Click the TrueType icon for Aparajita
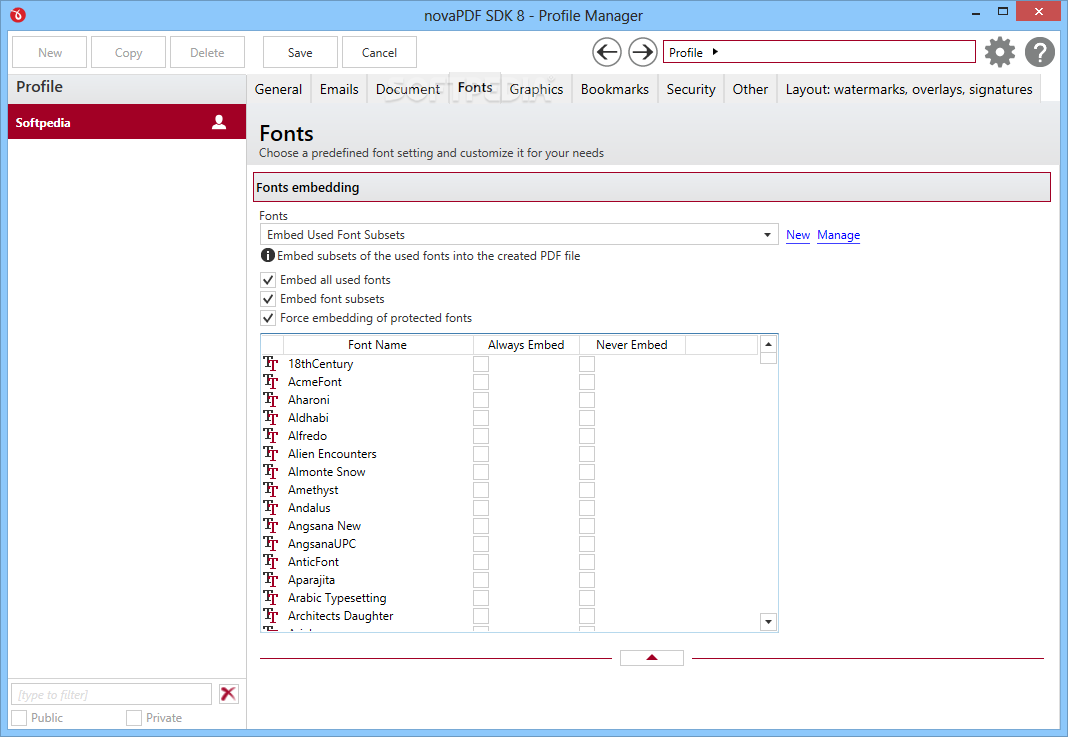This screenshot has width=1068, height=737. coord(270,580)
